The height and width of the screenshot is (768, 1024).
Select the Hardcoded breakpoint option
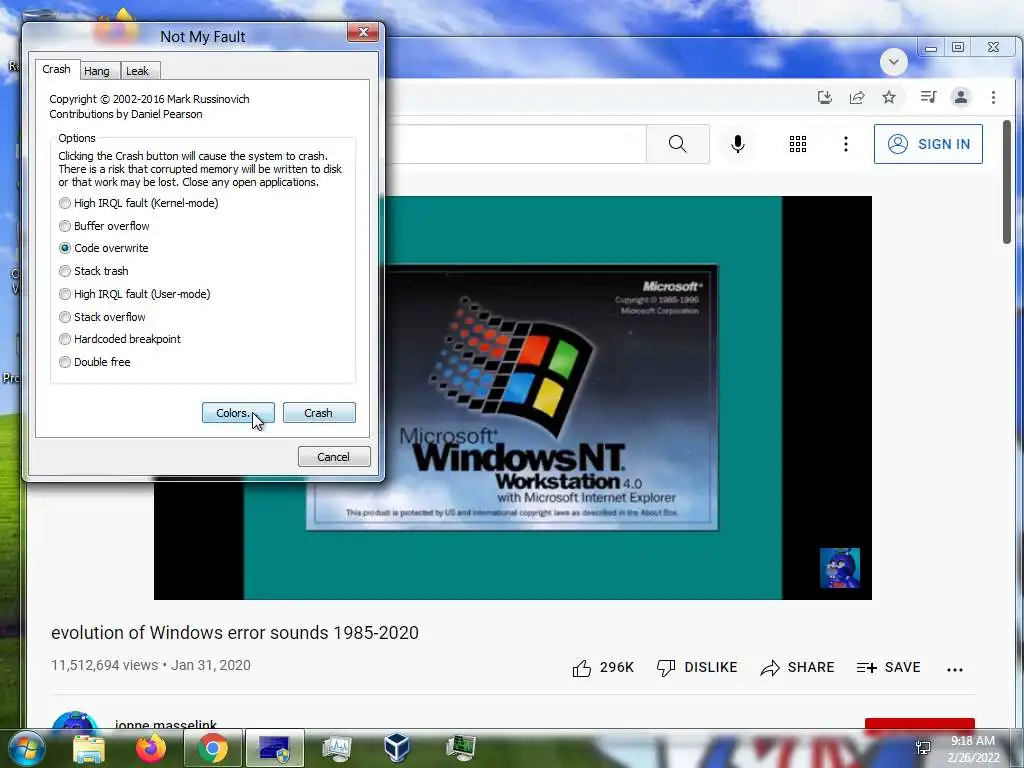pyautogui.click(x=120, y=339)
